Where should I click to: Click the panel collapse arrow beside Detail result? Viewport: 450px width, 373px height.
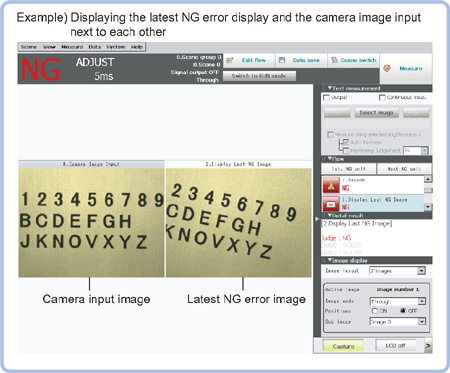point(317,219)
